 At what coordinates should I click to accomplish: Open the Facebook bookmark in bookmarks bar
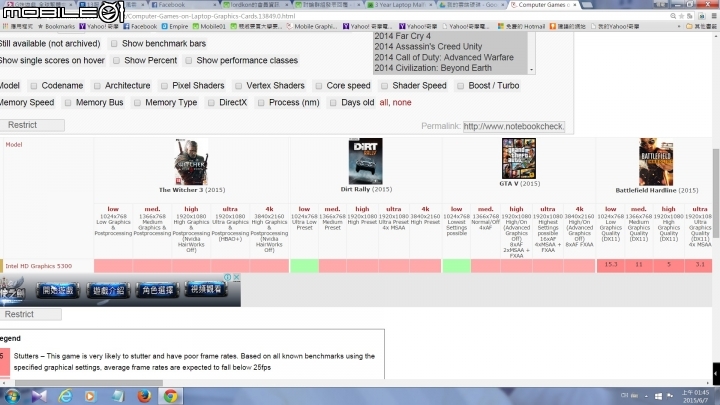tap(140, 27)
